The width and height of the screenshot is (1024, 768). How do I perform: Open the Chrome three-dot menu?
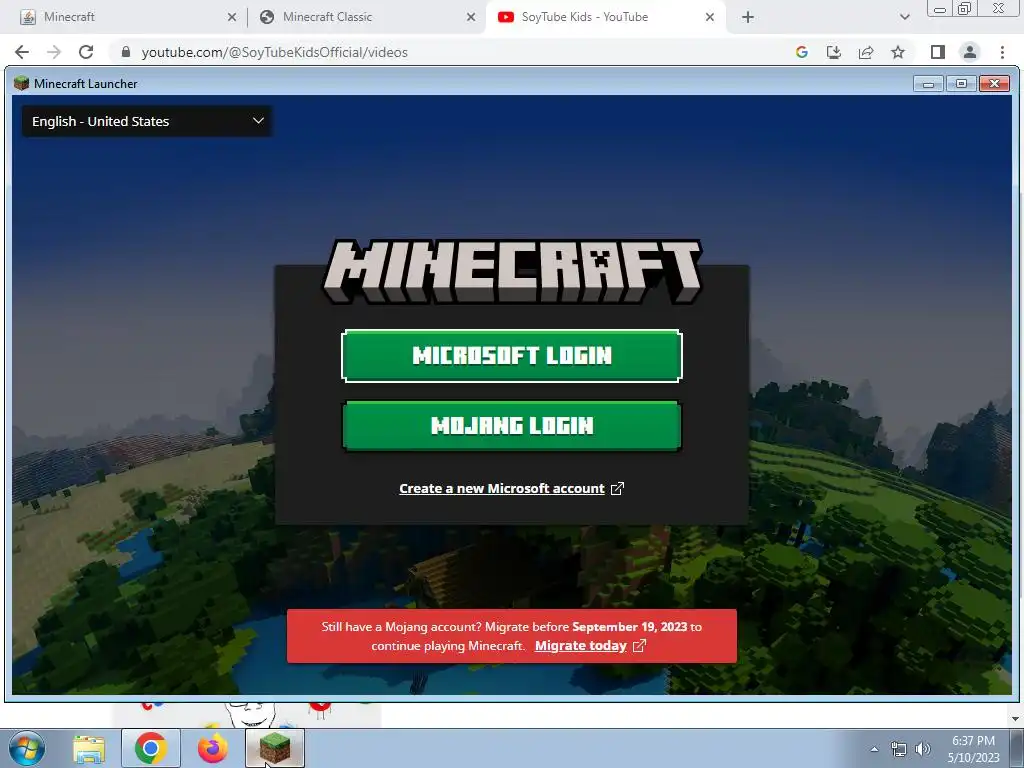1002,52
